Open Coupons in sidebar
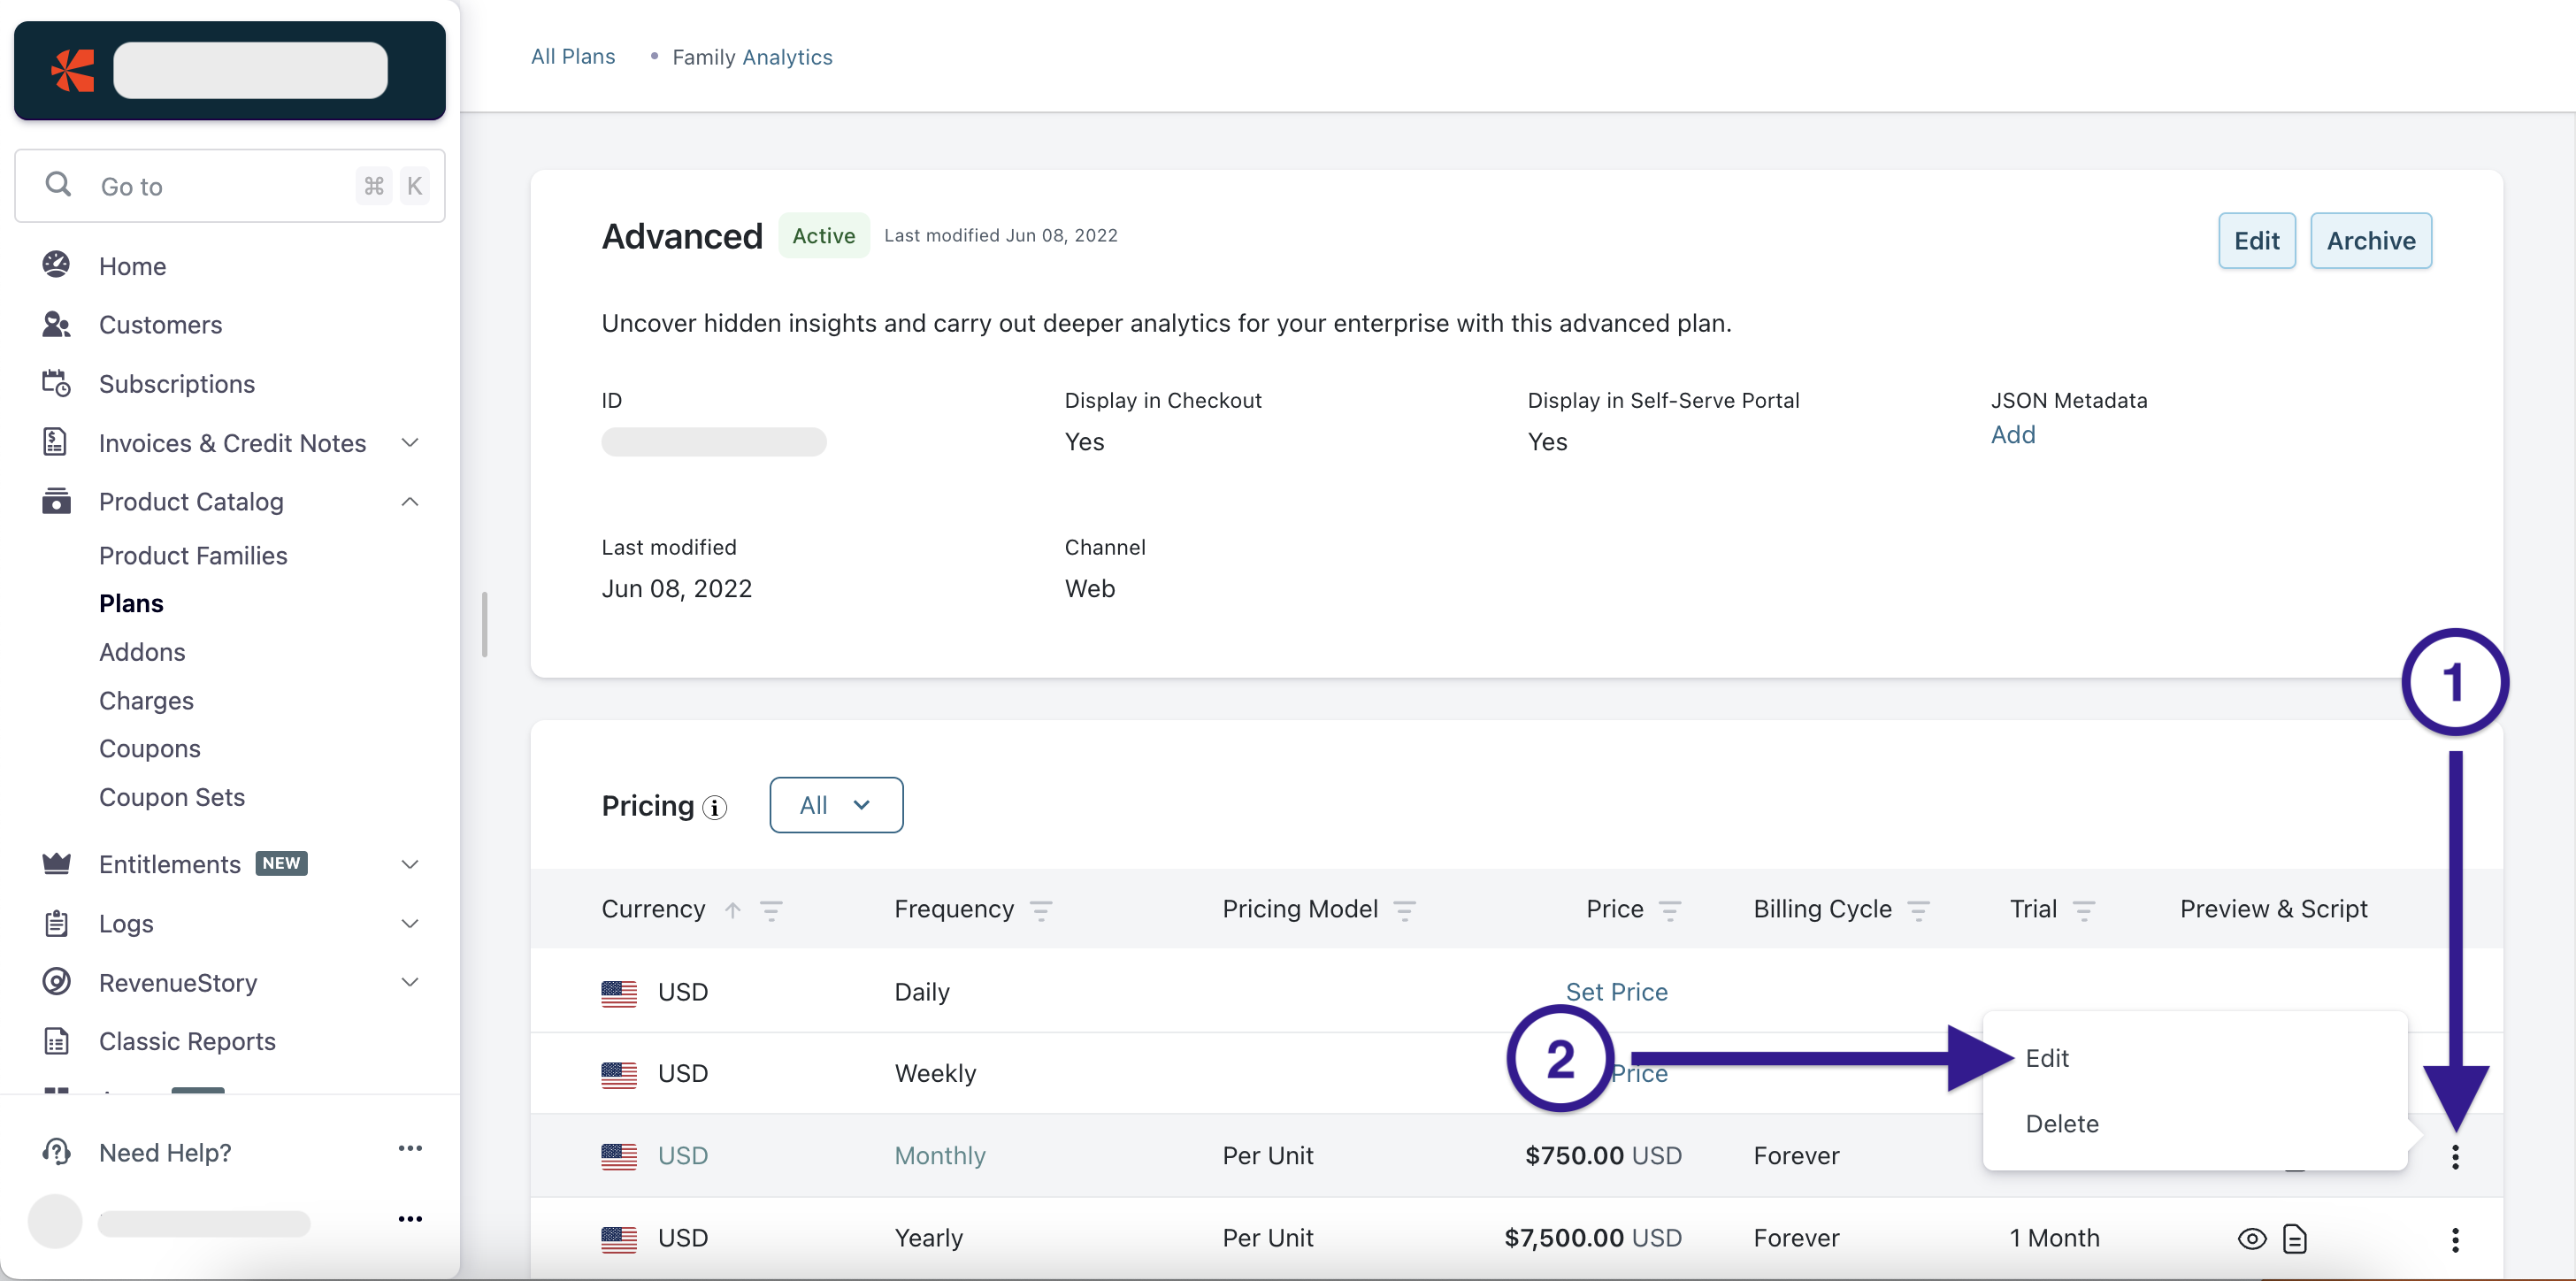 coord(150,748)
